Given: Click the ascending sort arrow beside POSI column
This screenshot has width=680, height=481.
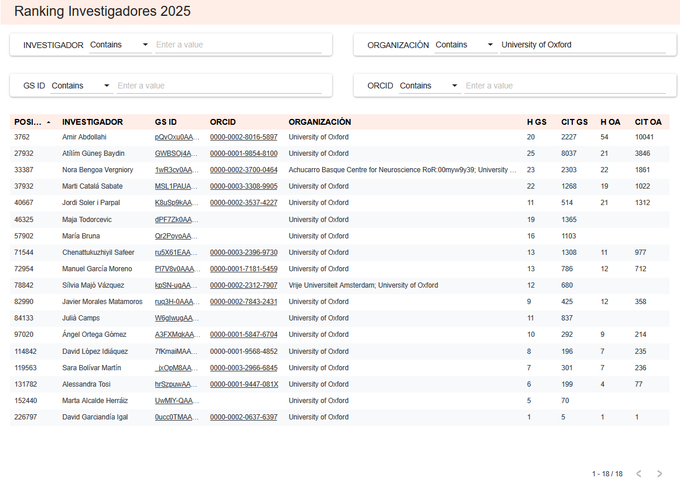Looking at the screenshot, I should coord(49,122).
